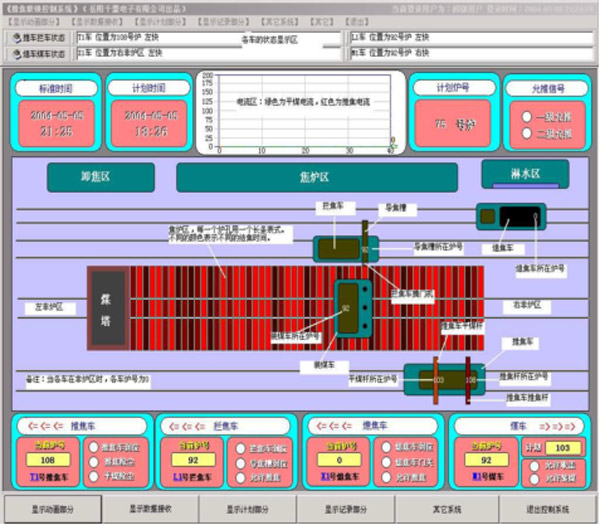Click the 103 plan number field in 煤车 panel
This screenshot has height=525, width=600.
tap(562, 449)
